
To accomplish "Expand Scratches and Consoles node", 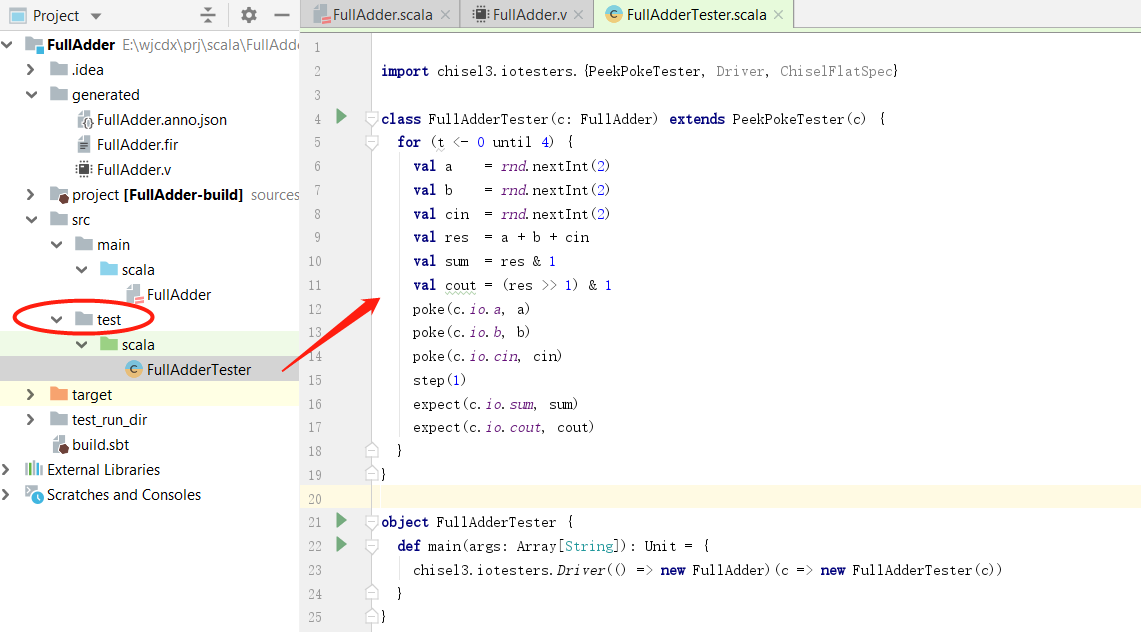I will click(6, 495).
